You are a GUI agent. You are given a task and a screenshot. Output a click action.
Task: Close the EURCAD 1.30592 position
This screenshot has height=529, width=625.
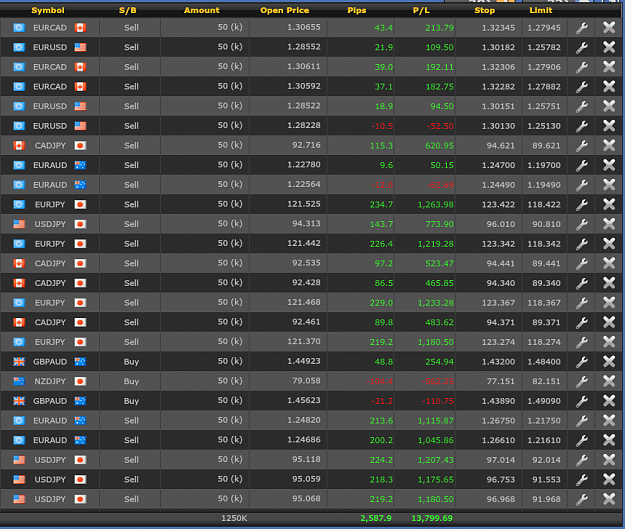609,87
